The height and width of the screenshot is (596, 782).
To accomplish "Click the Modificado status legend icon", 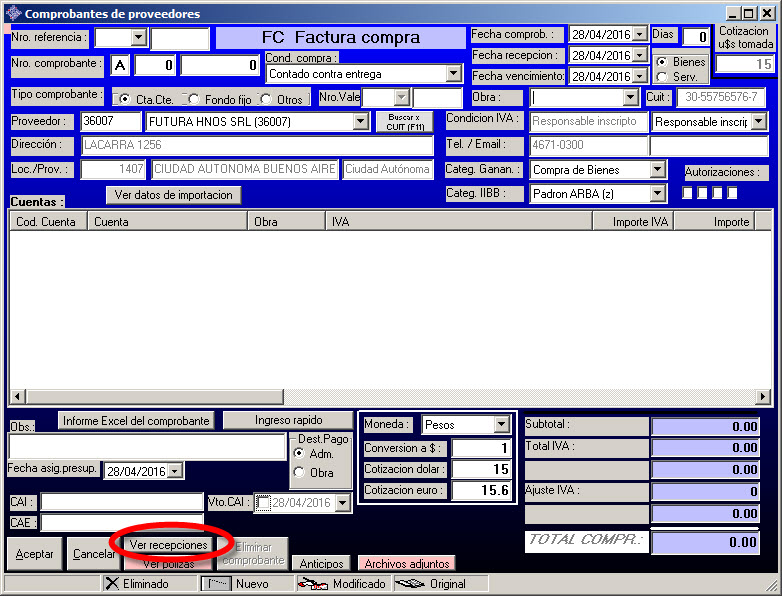I will click(314, 584).
